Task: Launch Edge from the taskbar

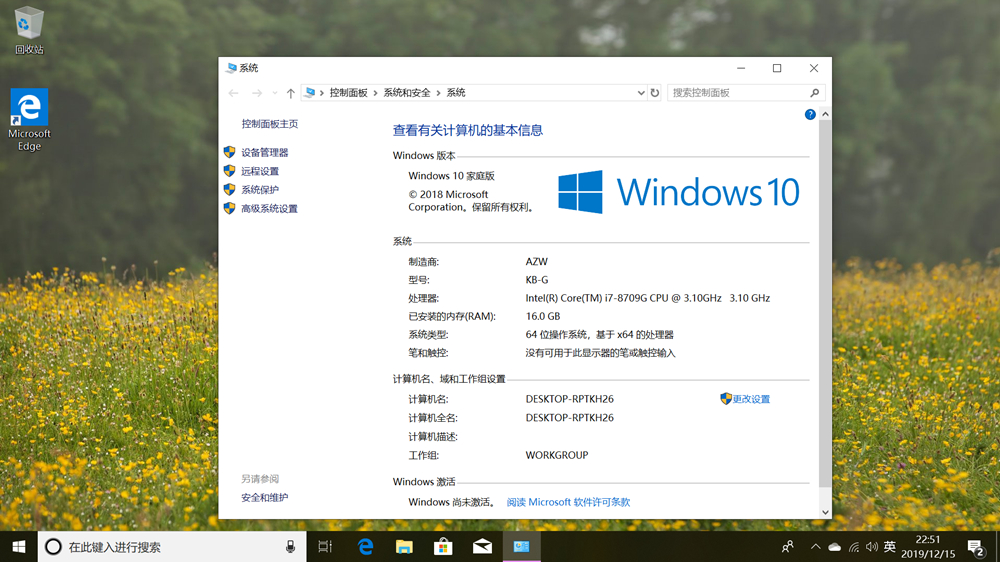Action: click(365, 547)
